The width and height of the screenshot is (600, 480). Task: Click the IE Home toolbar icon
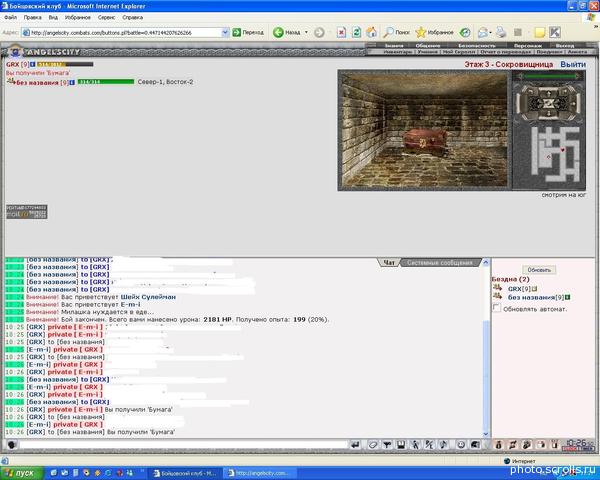point(371,33)
